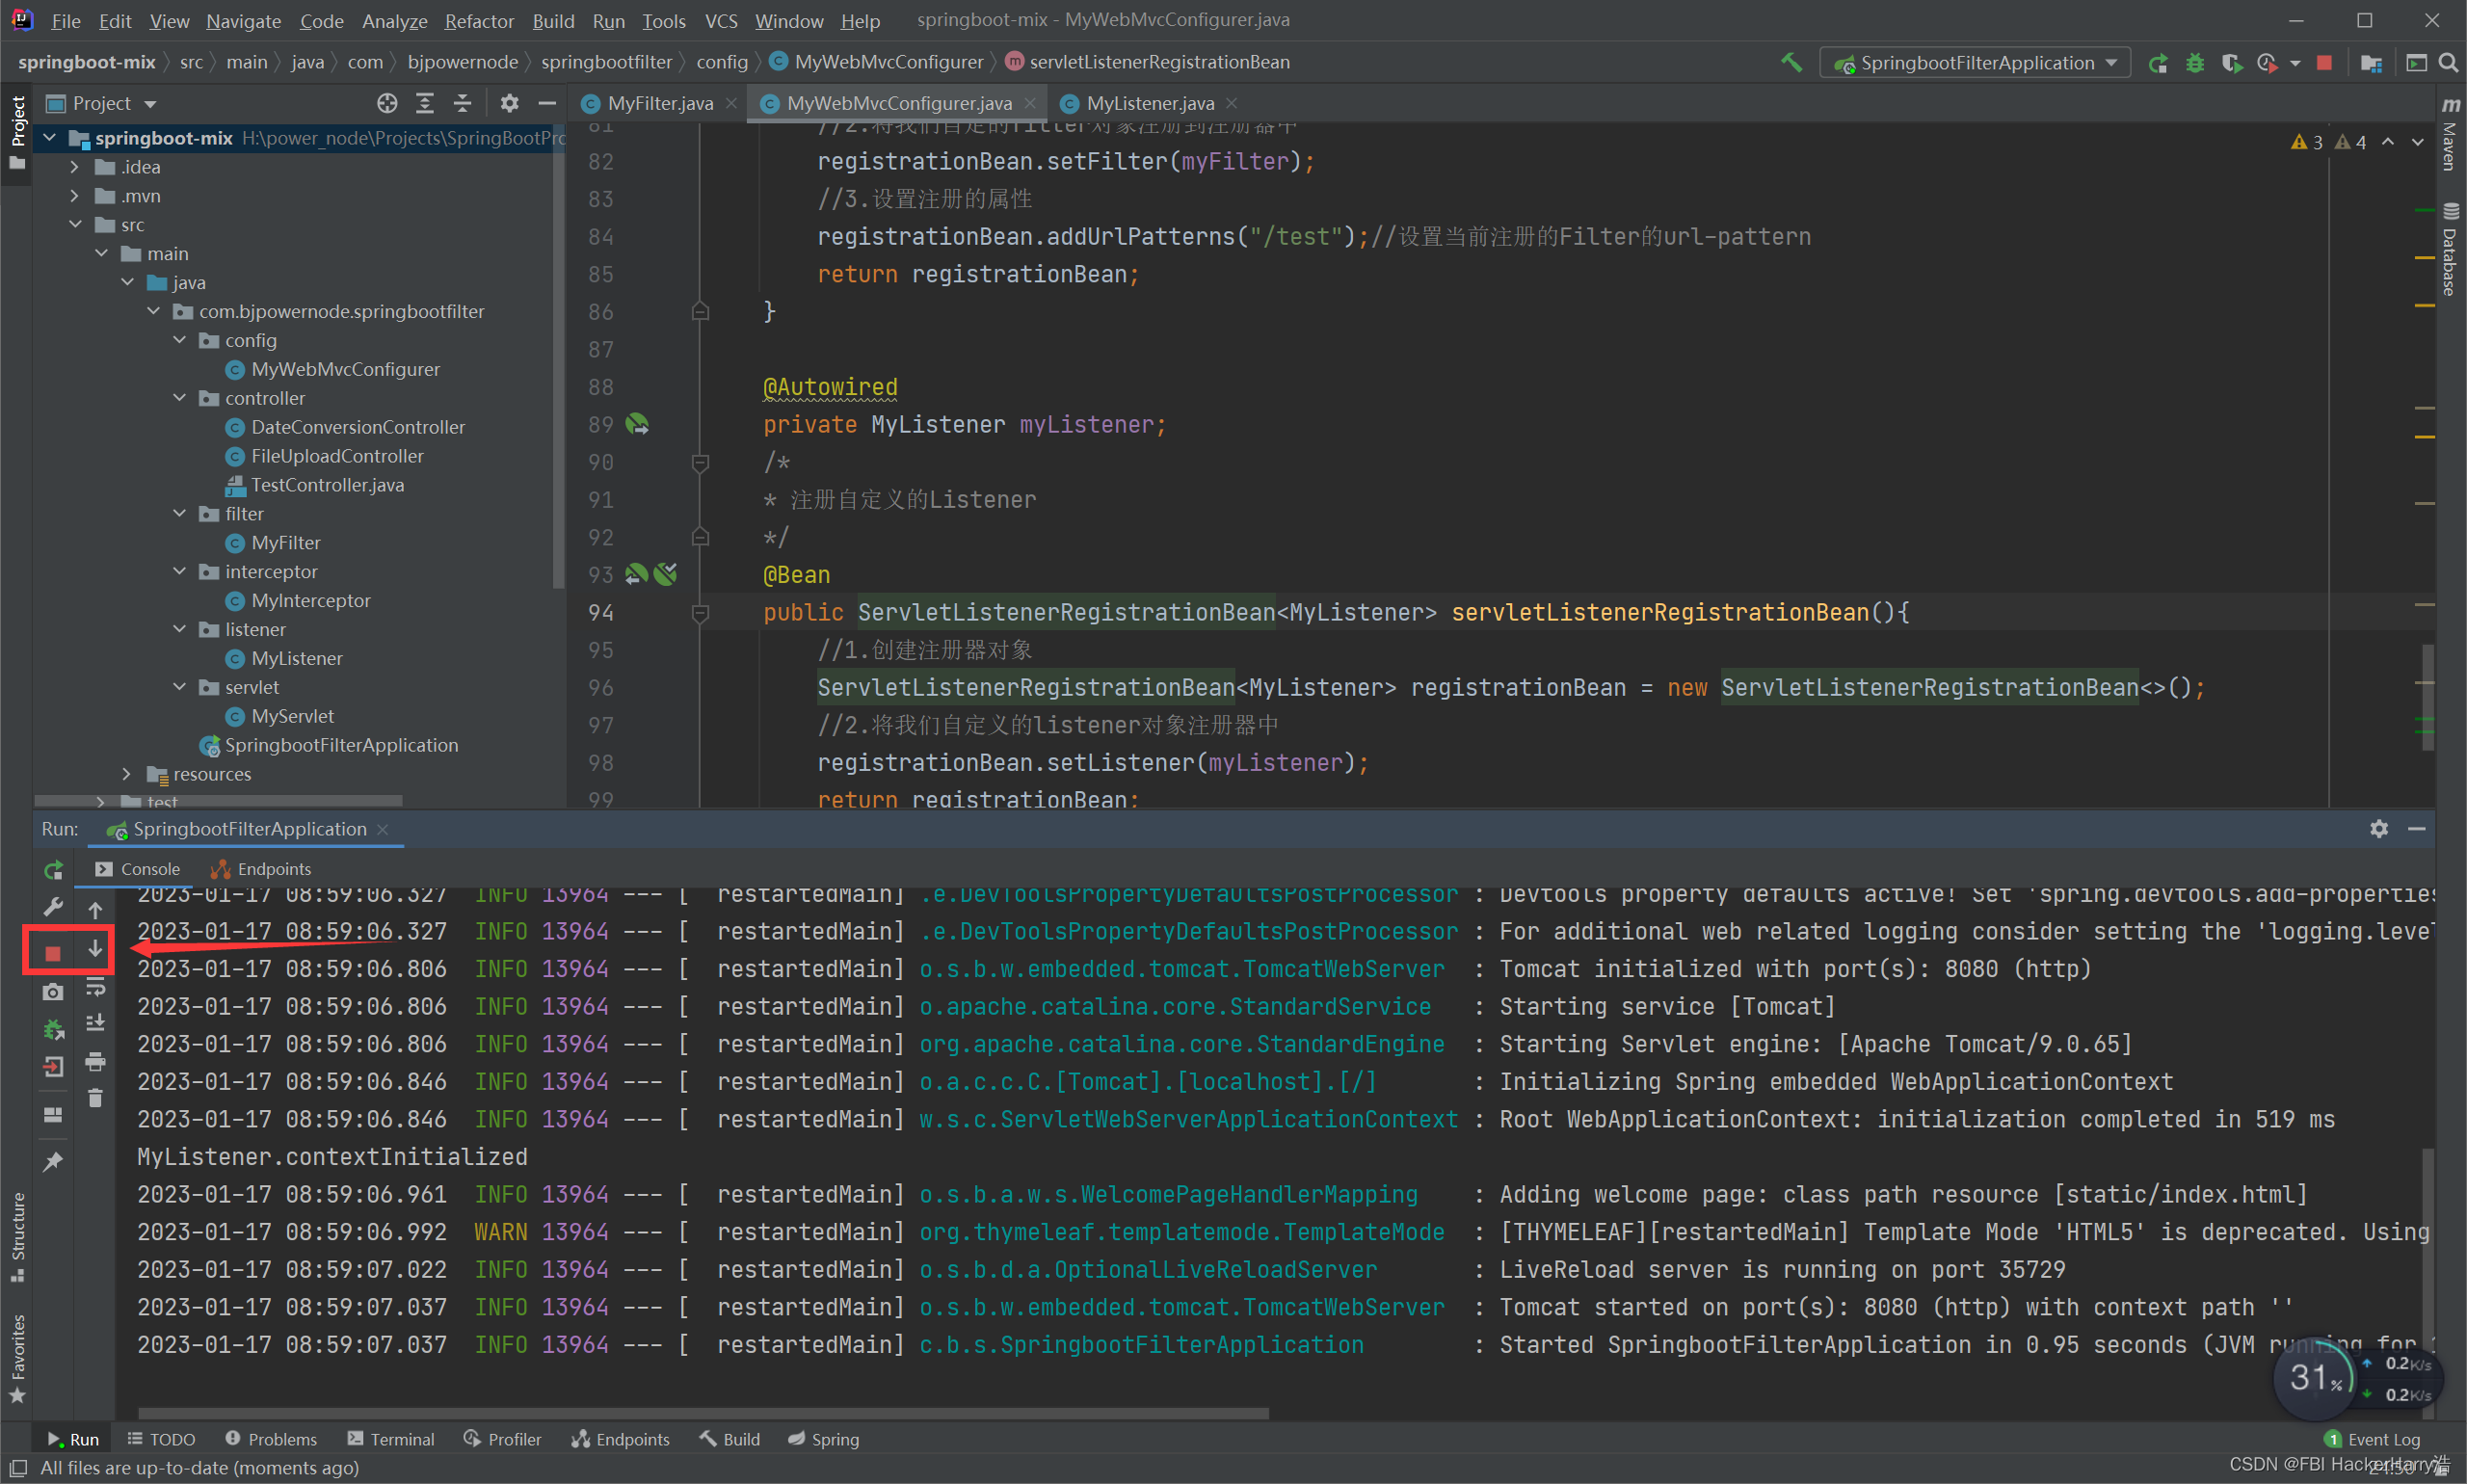Click the Select Opened File target icon

click(387, 103)
